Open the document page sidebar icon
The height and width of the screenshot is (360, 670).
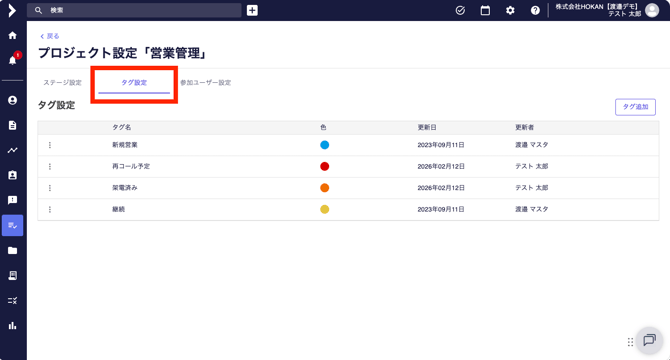click(x=12, y=125)
